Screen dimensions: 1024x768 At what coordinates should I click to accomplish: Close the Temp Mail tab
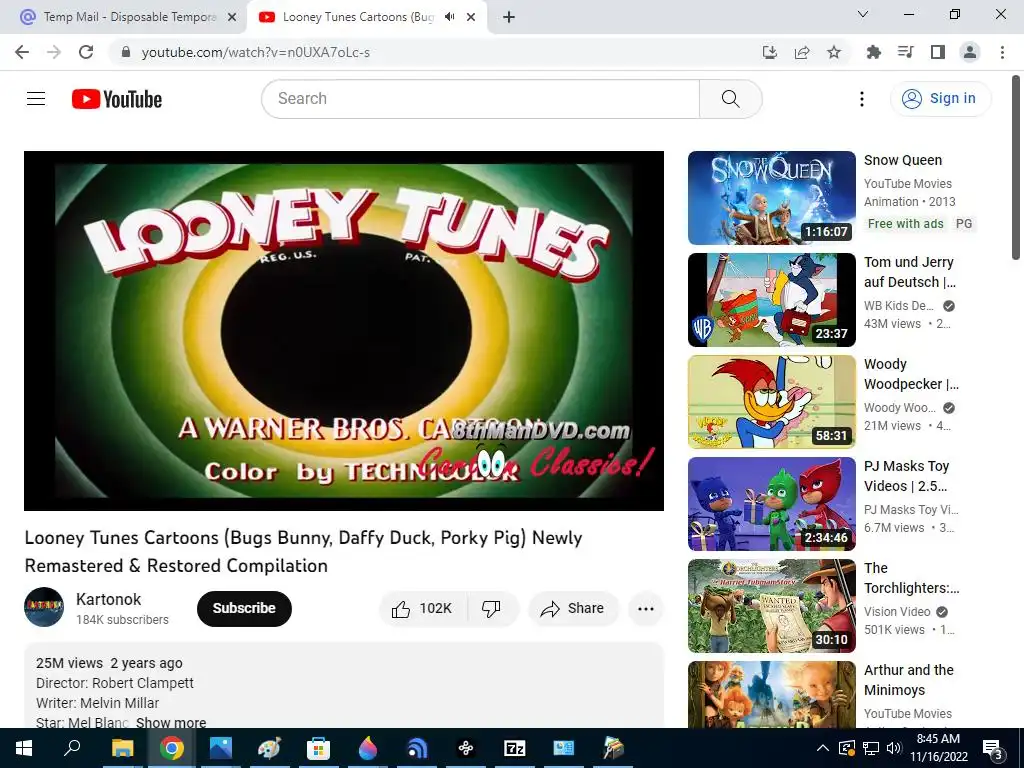(x=232, y=17)
